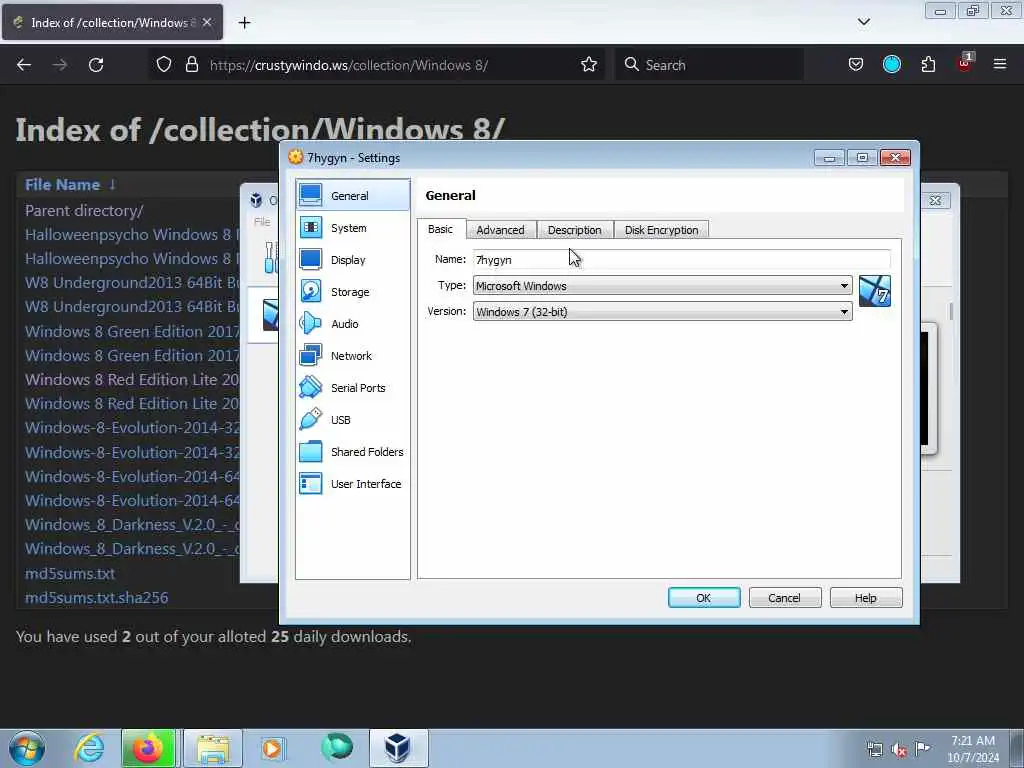This screenshot has width=1024, height=768.
Task: Switch to the Basic tab
Action: click(x=440, y=229)
